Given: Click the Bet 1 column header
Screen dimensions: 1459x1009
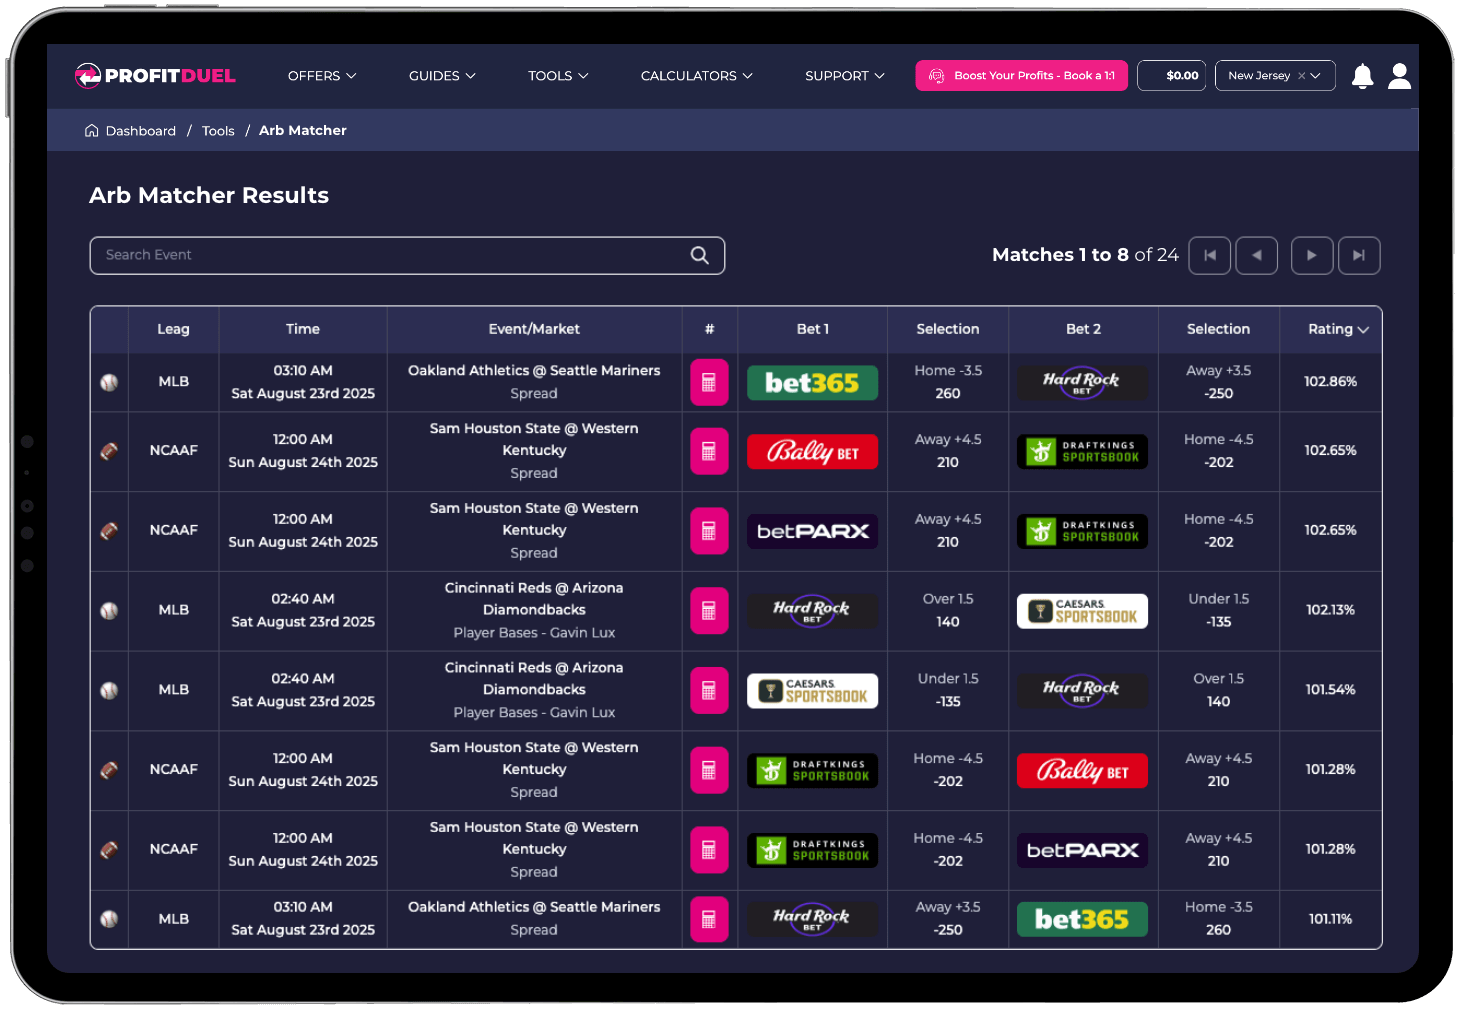Looking at the screenshot, I should (813, 329).
